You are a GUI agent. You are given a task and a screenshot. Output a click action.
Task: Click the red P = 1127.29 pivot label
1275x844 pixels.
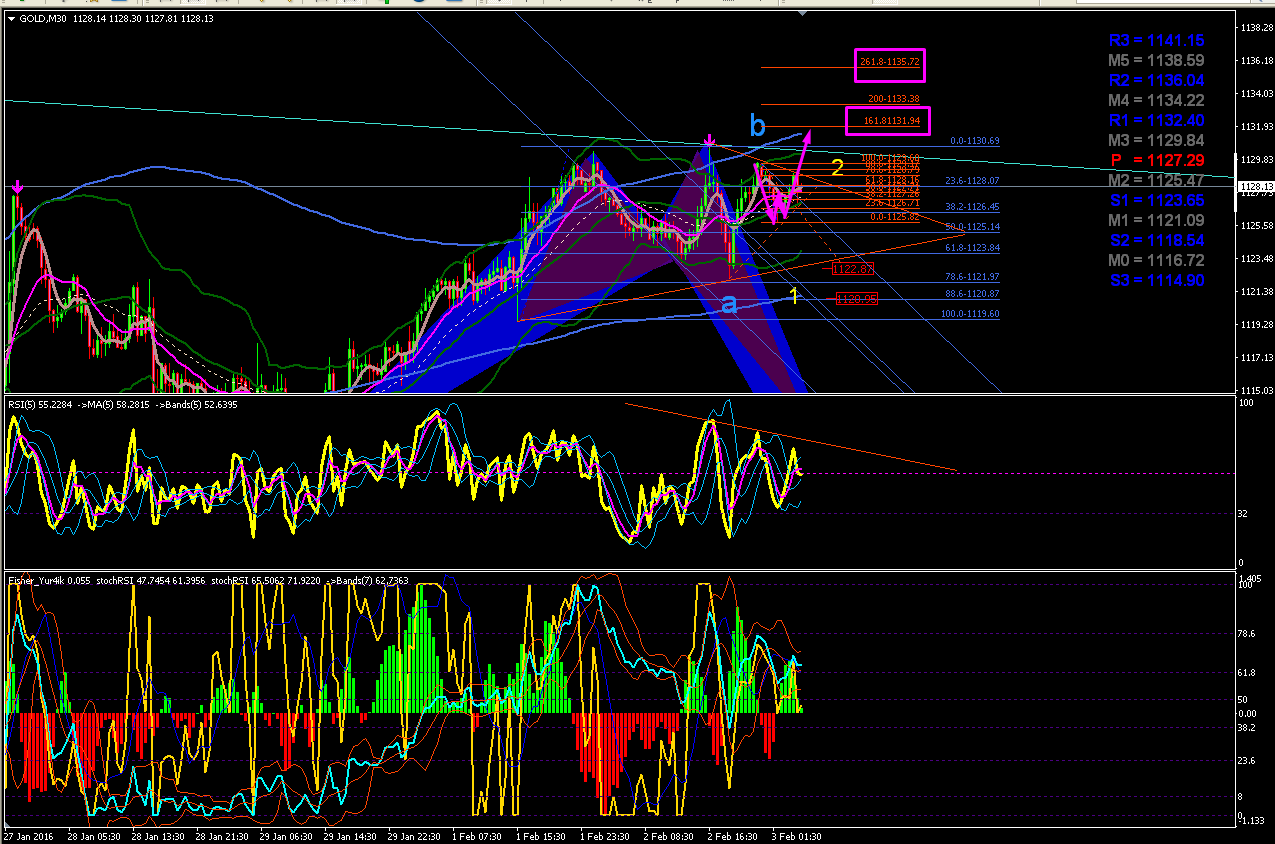coord(1156,160)
